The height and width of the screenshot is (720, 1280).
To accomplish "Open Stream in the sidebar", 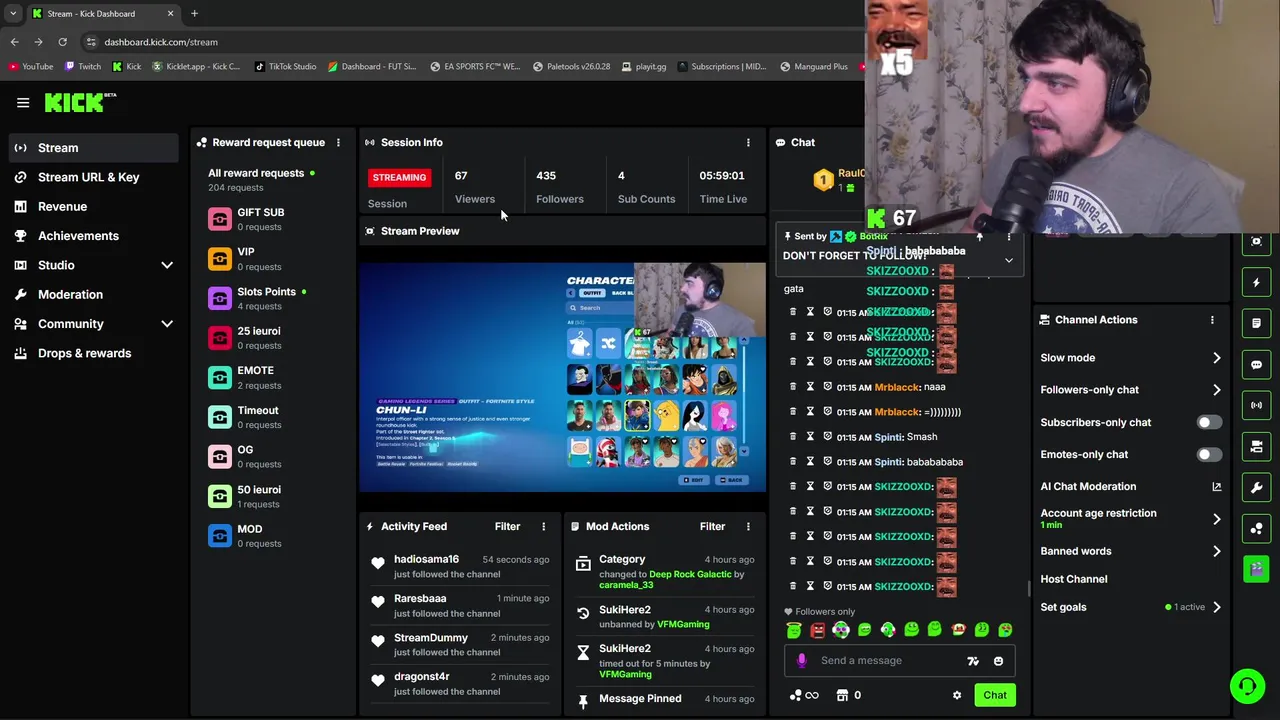I will click(93, 148).
